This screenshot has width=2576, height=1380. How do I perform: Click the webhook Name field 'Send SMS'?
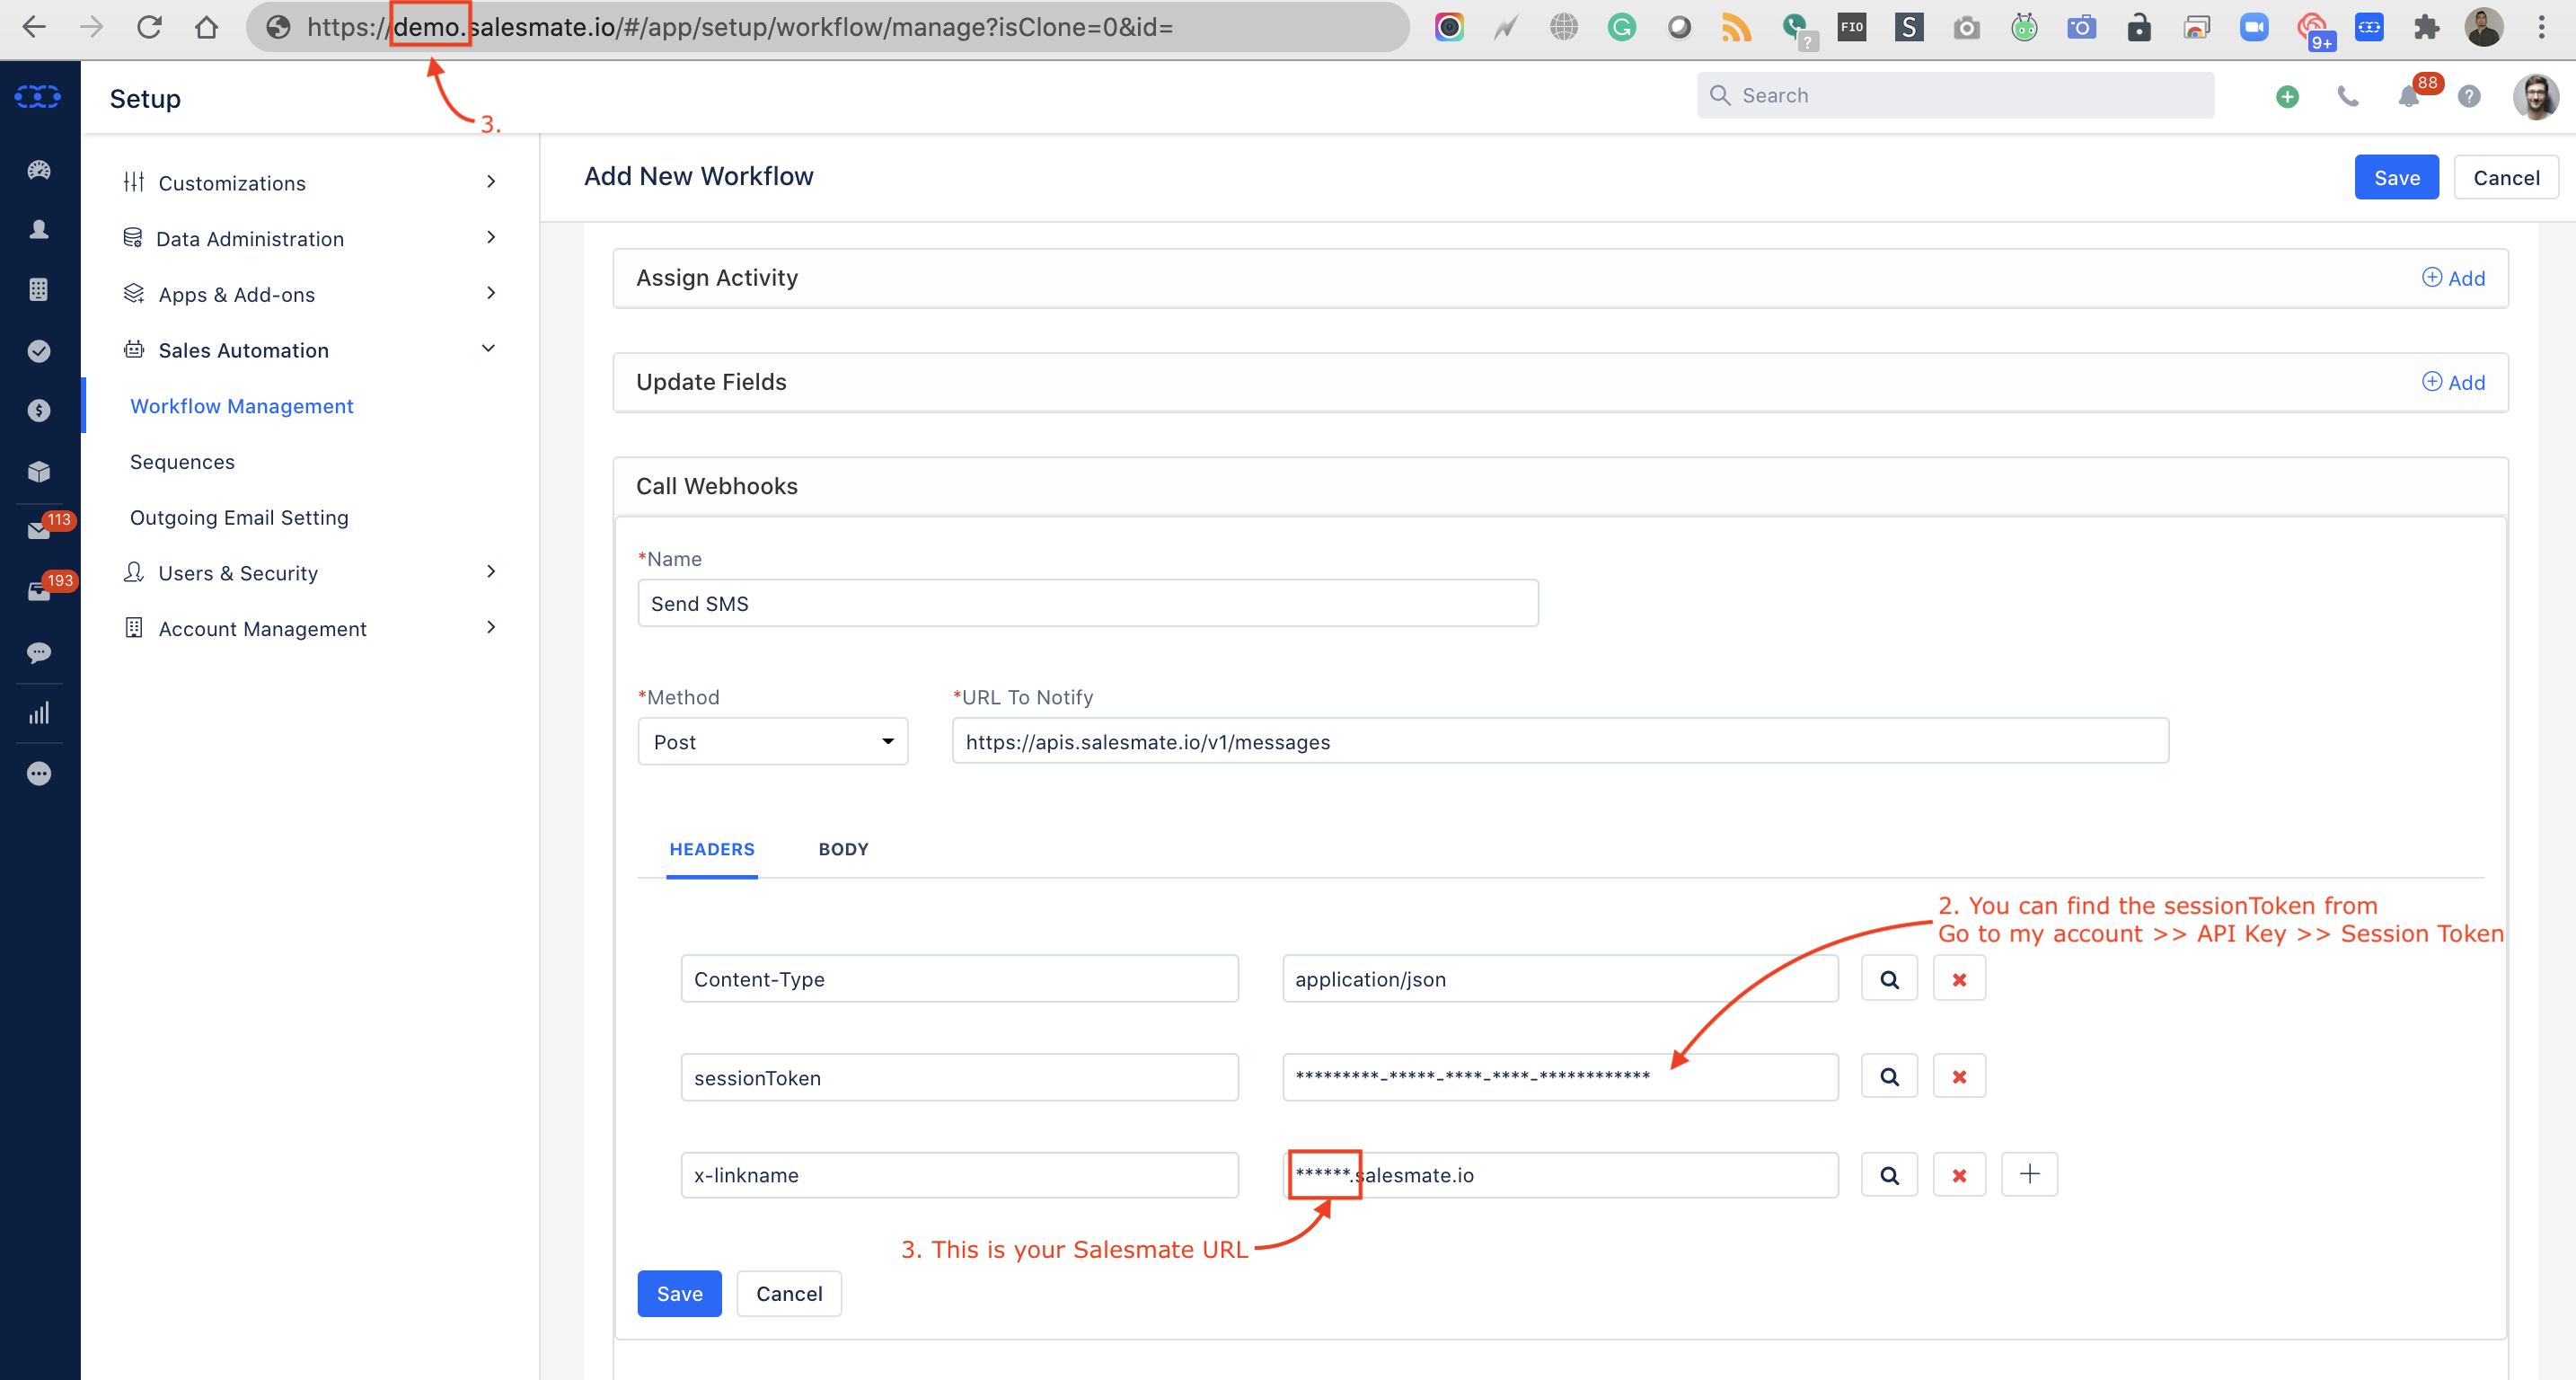pyautogui.click(x=1088, y=603)
